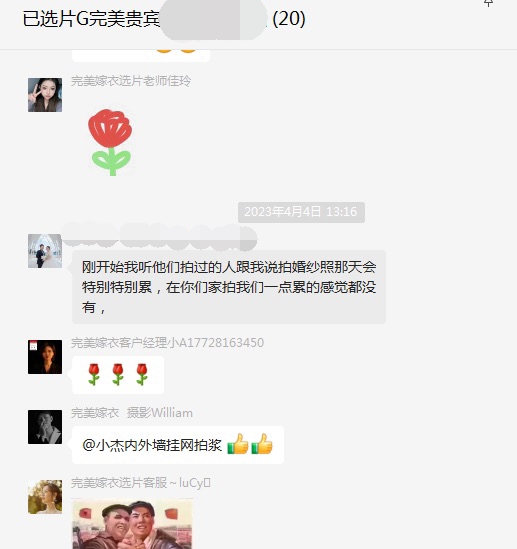This screenshot has width=517, height=549.
Task: Open the 摄影William profile avatar
Action: (x=45, y=427)
